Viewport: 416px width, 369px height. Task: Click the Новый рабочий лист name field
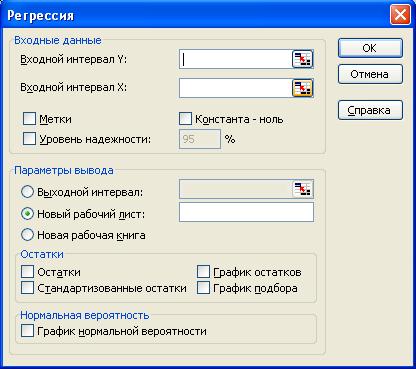point(246,212)
